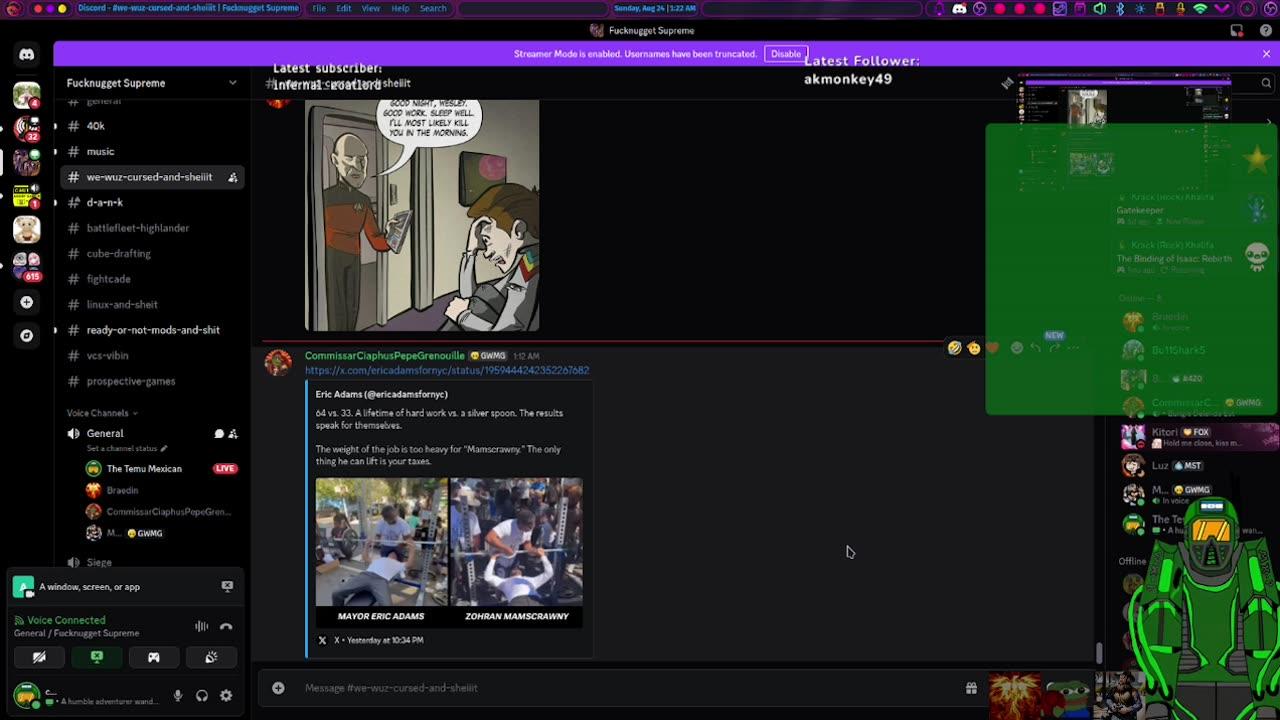Image resolution: width=1280 pixels, height=720 pixels.
Task: Open the fightcade channel
Action: click(151, 279)
